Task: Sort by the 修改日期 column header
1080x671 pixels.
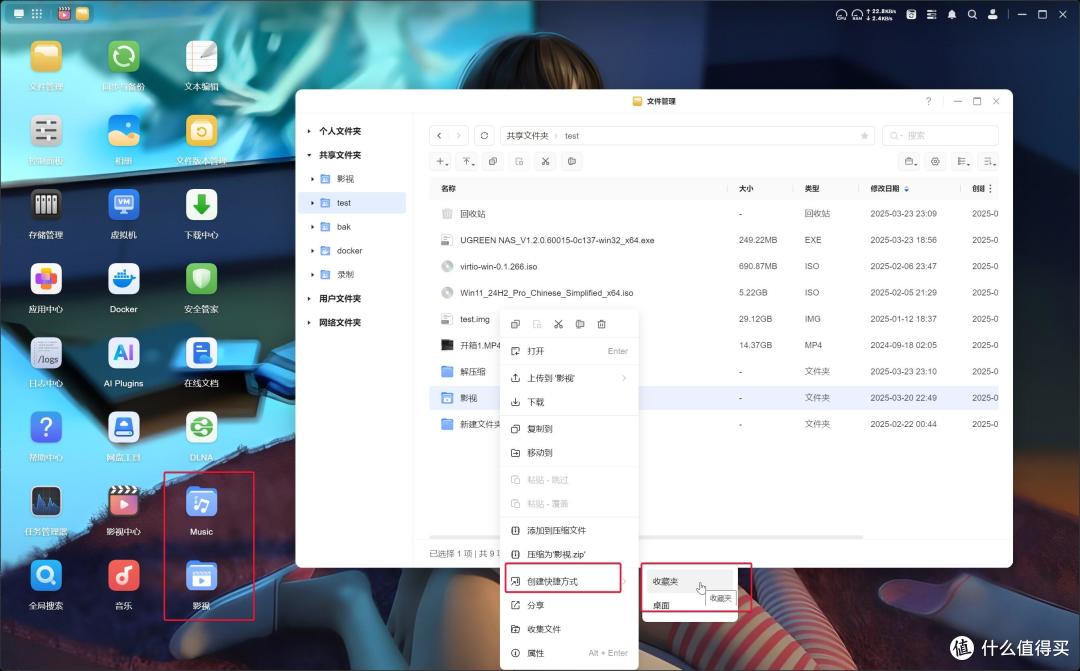Action: [885, 188]
